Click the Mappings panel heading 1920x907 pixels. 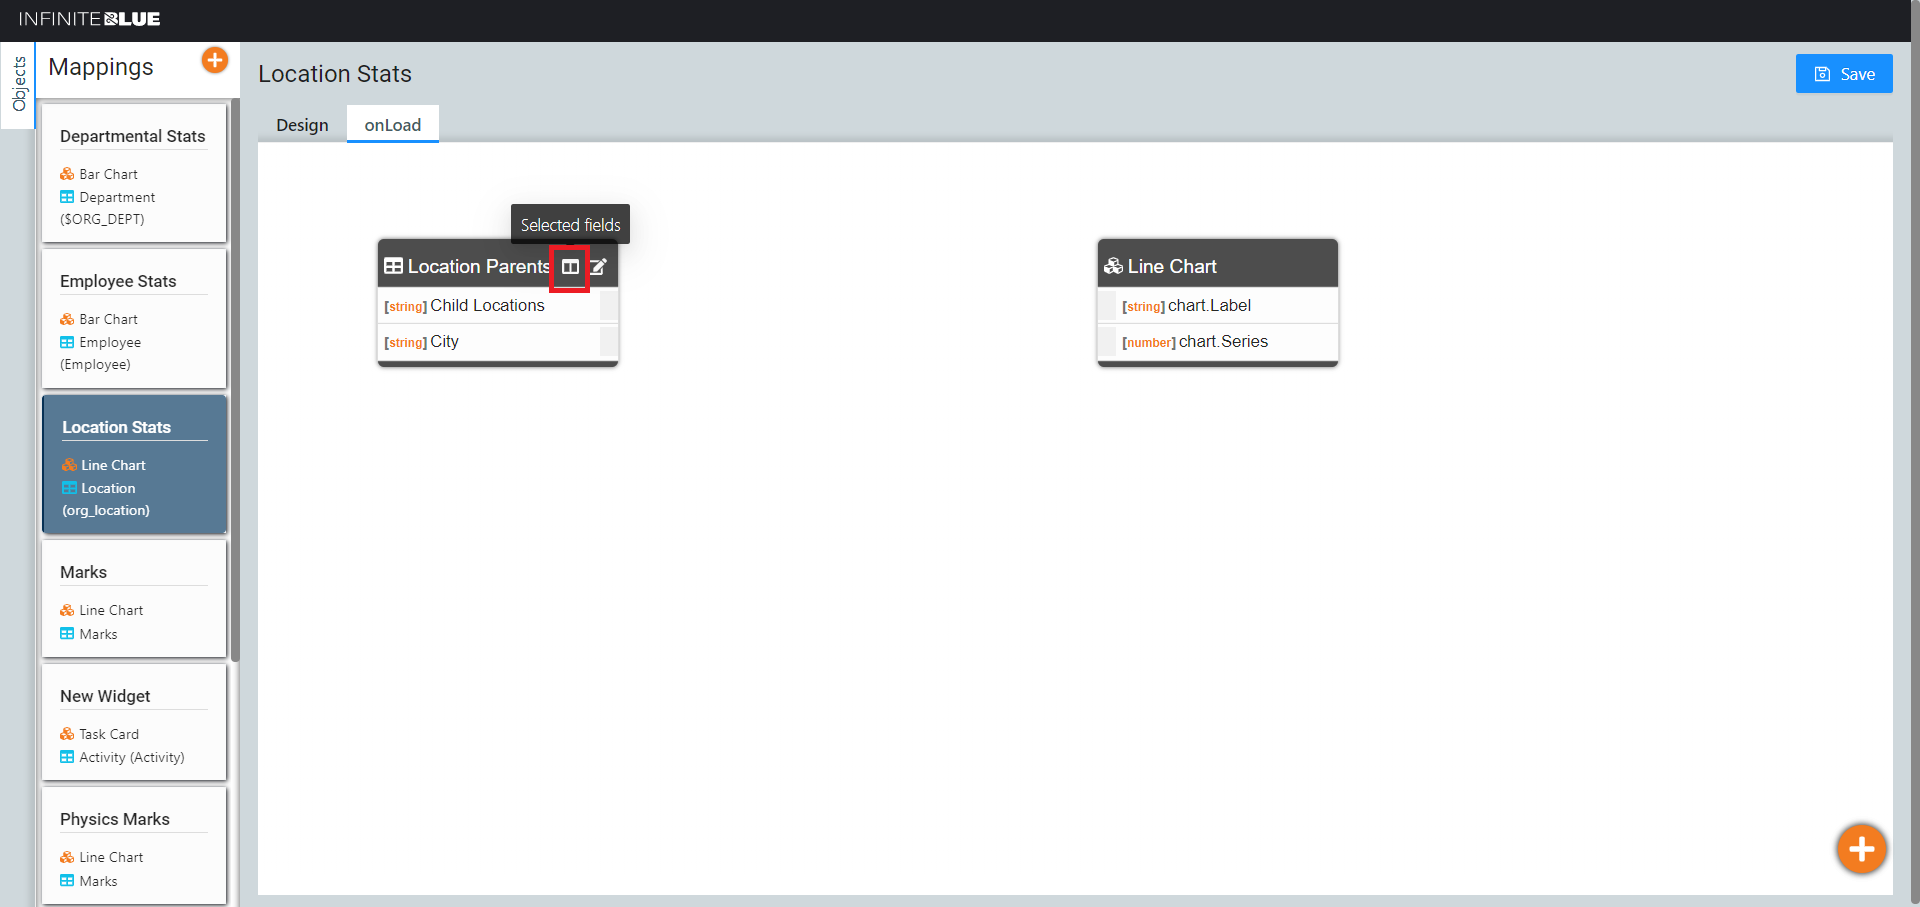(101, 67)
